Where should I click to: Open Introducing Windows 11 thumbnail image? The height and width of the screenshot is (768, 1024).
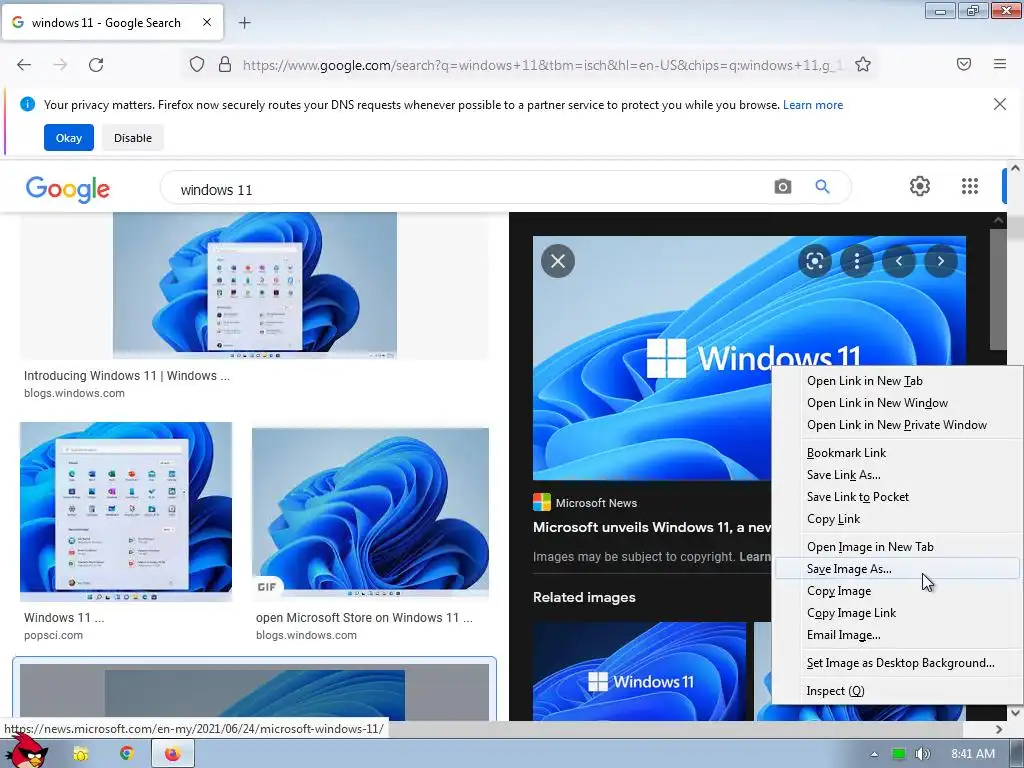point(254,285)
